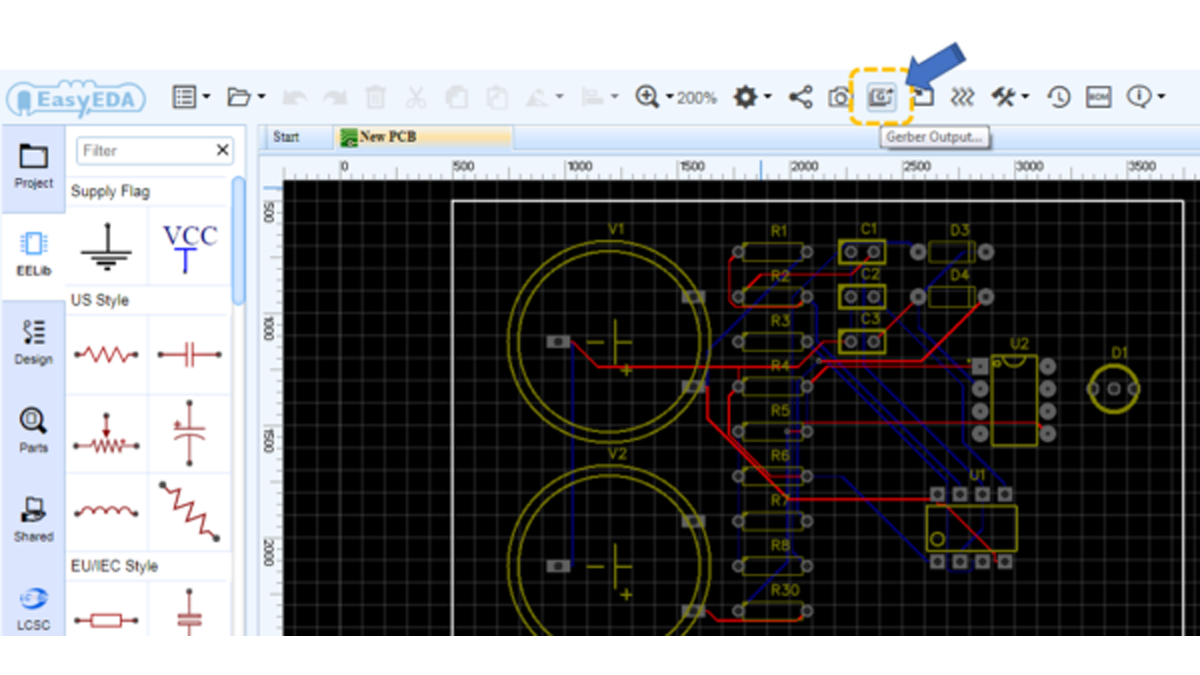
Task: Open the Design manager sidebar icon
Action: (34, 342)
